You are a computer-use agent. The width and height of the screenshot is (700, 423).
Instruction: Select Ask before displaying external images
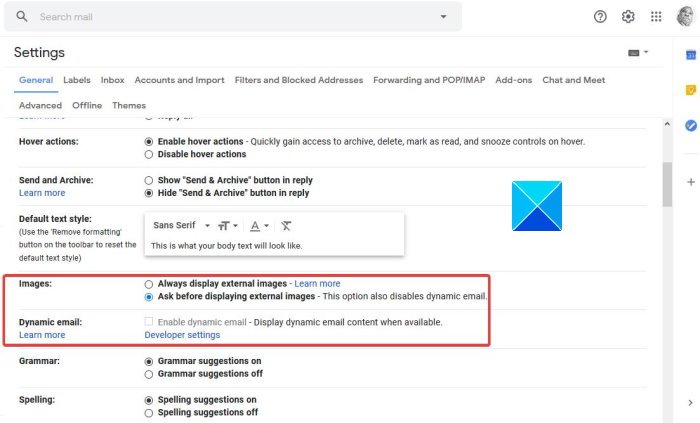pos(149,297)
